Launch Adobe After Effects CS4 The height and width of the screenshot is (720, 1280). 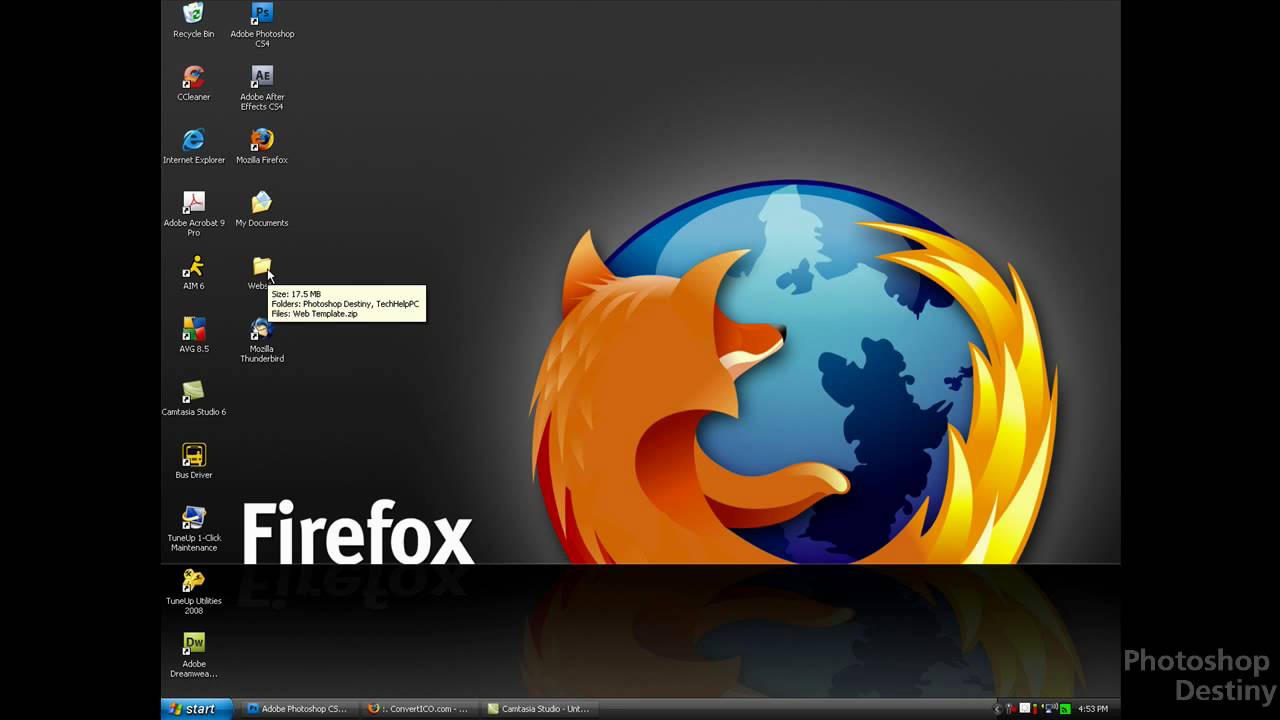click(x=262, y=78)
